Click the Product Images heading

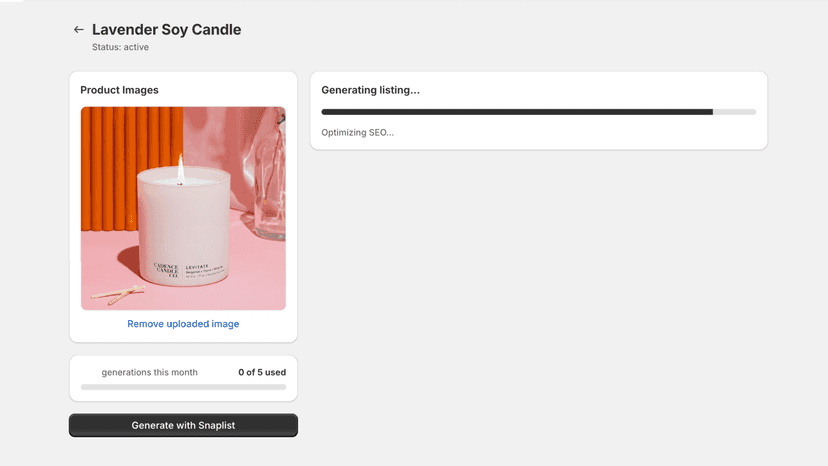(119, 90)
